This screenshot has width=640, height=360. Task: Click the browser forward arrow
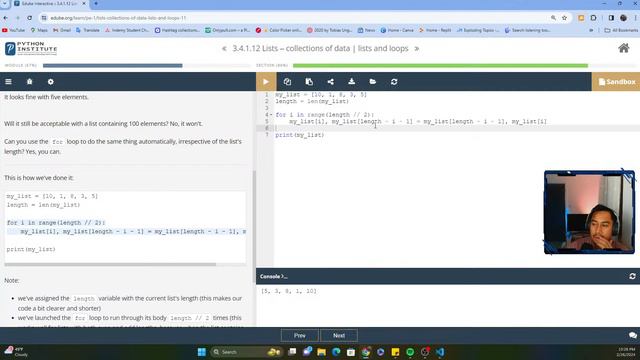(x=18, y=18)
